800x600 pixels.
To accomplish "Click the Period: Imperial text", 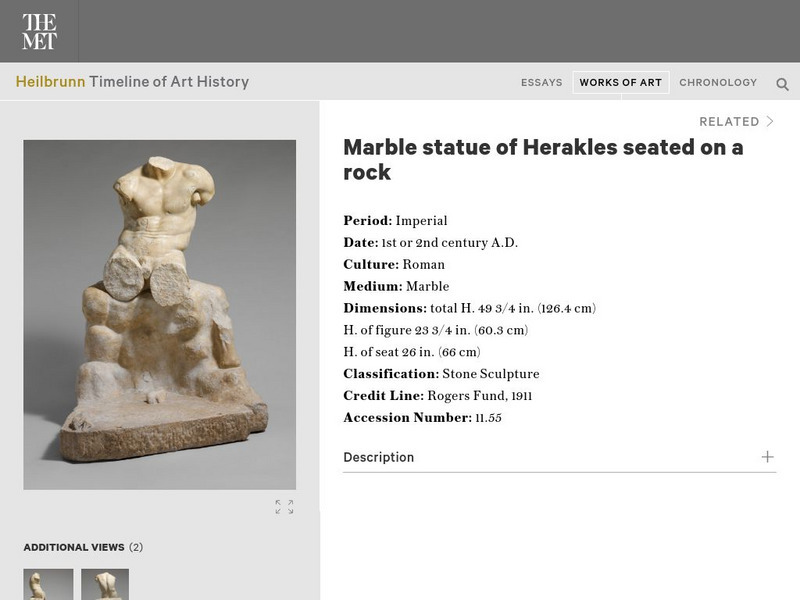I will 395,221.
